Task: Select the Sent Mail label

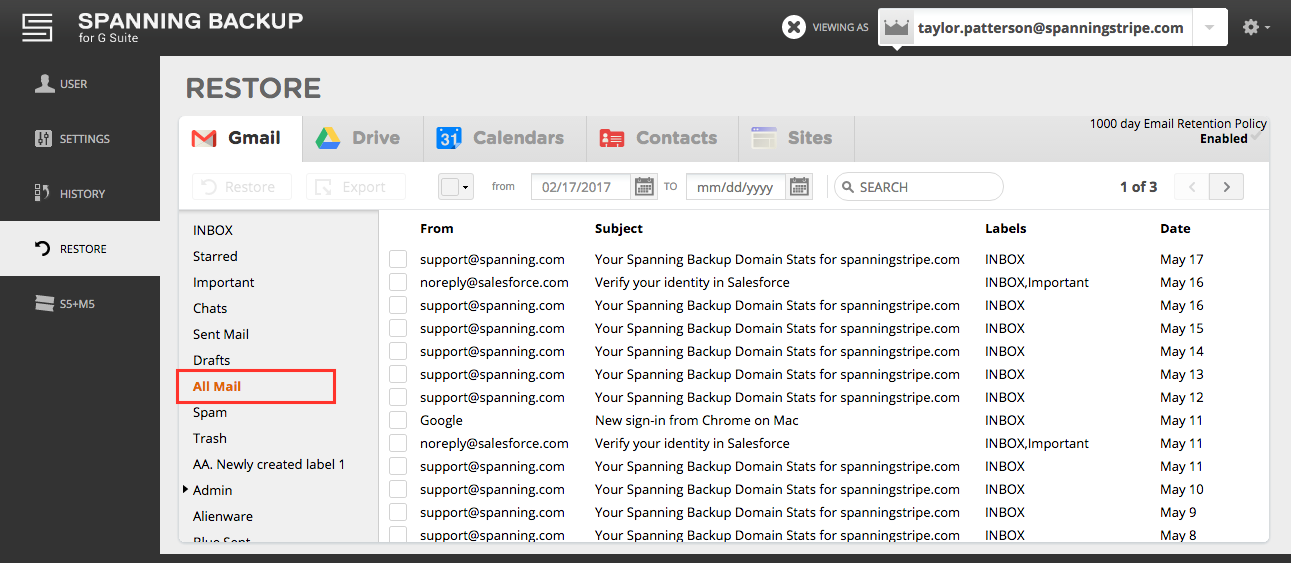Action: tap(221, 335)
